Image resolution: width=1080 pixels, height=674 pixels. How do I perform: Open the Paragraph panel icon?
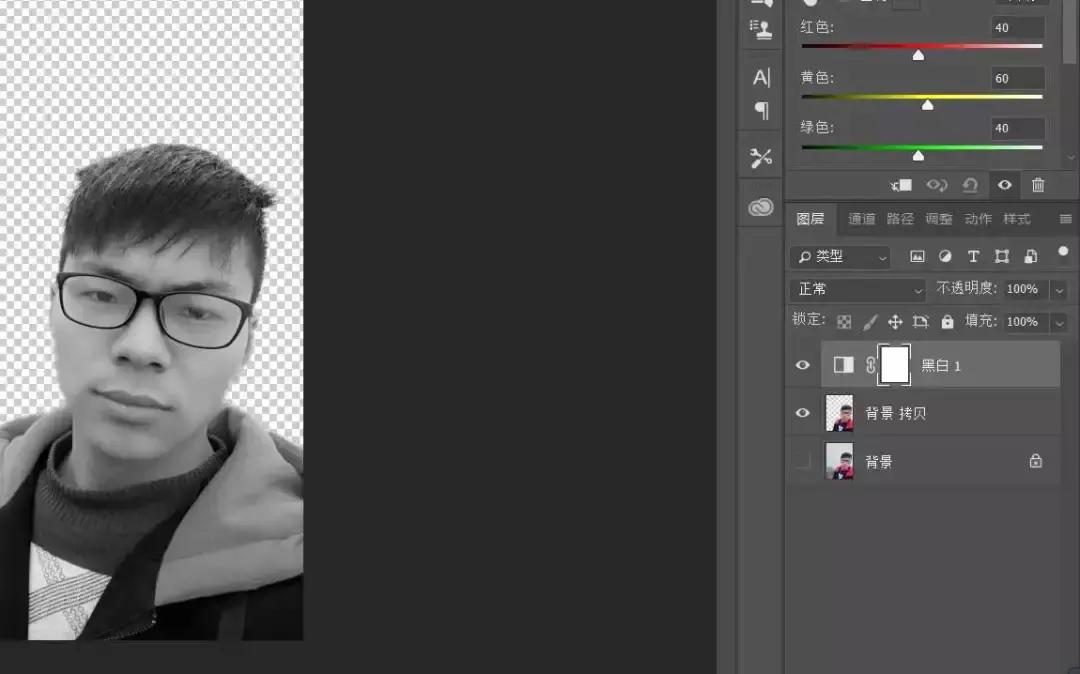[761, 110]
